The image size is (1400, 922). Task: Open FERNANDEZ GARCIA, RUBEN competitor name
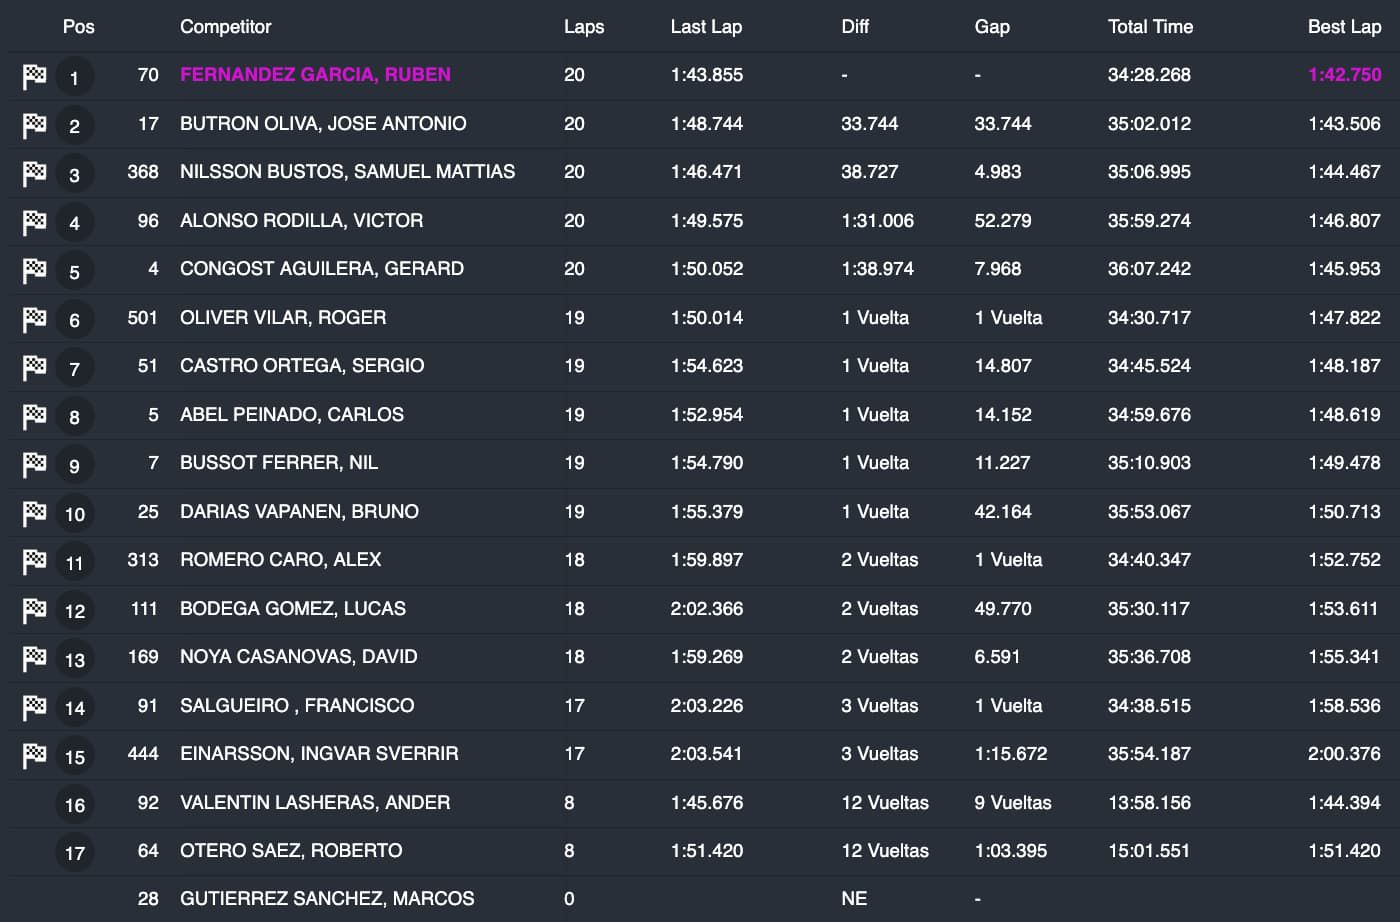[x=315, y=75]
